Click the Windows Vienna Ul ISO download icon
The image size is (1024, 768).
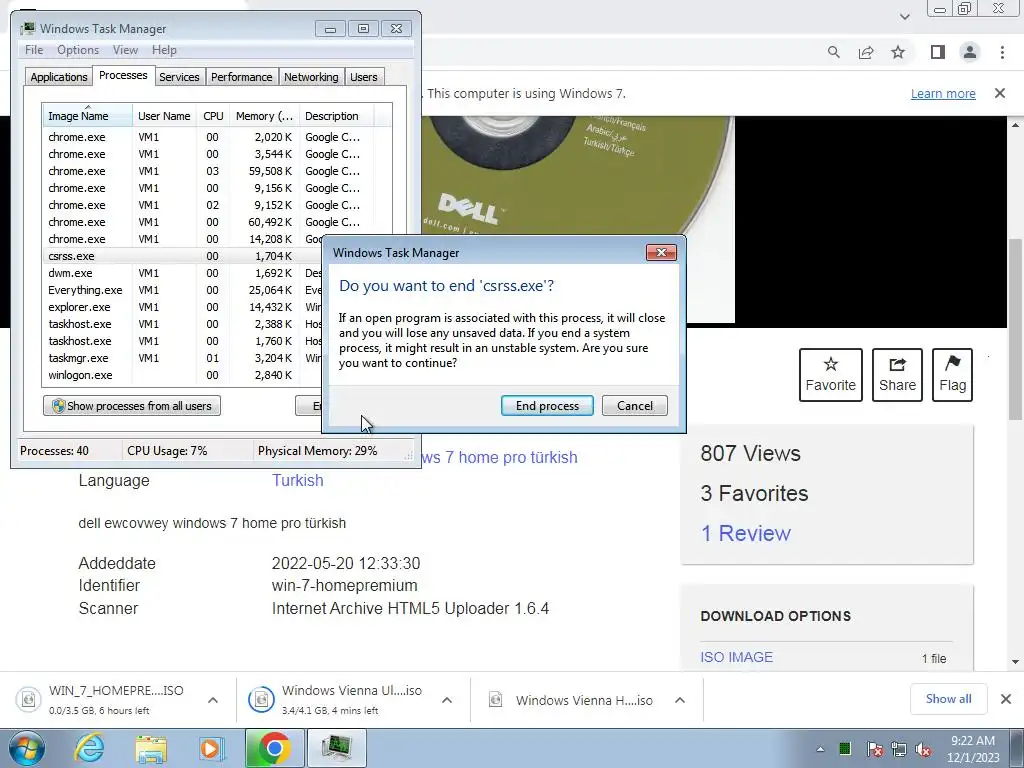click(261, 699)
